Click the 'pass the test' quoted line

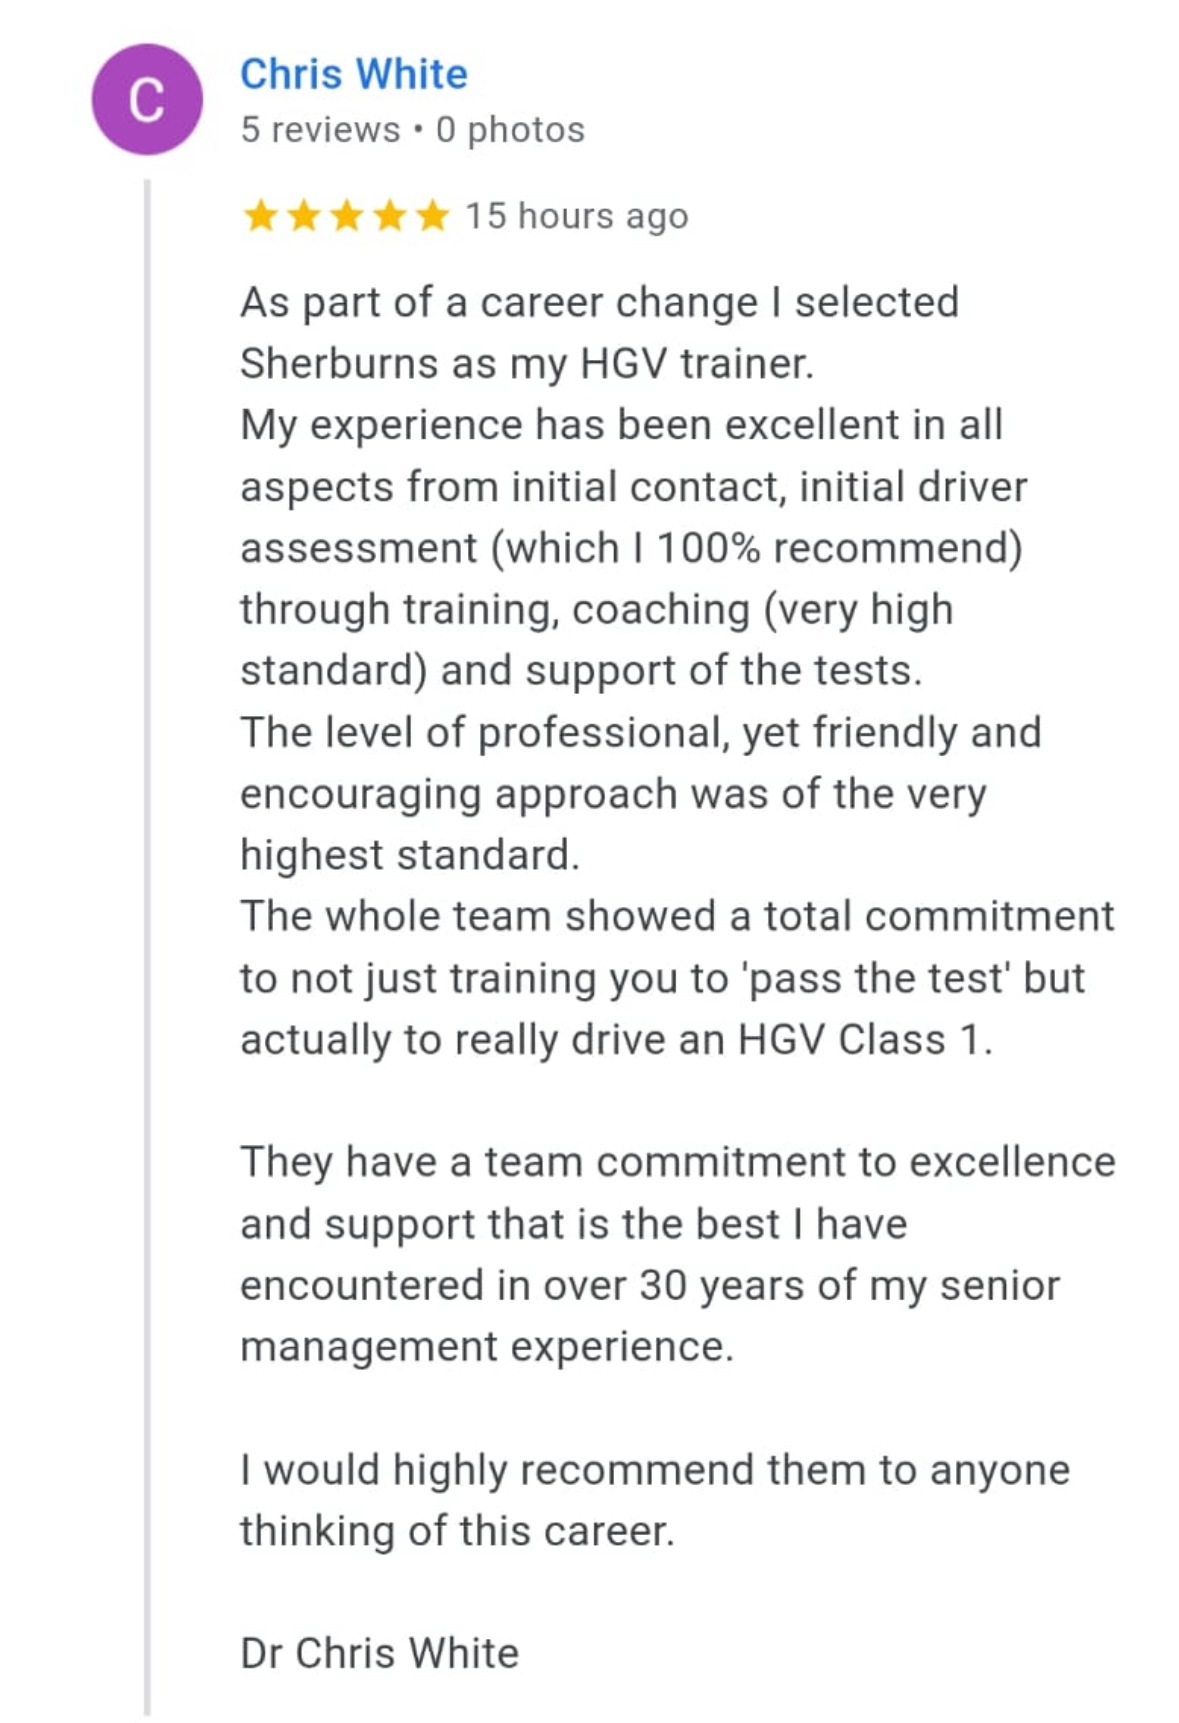coord(662,978)
